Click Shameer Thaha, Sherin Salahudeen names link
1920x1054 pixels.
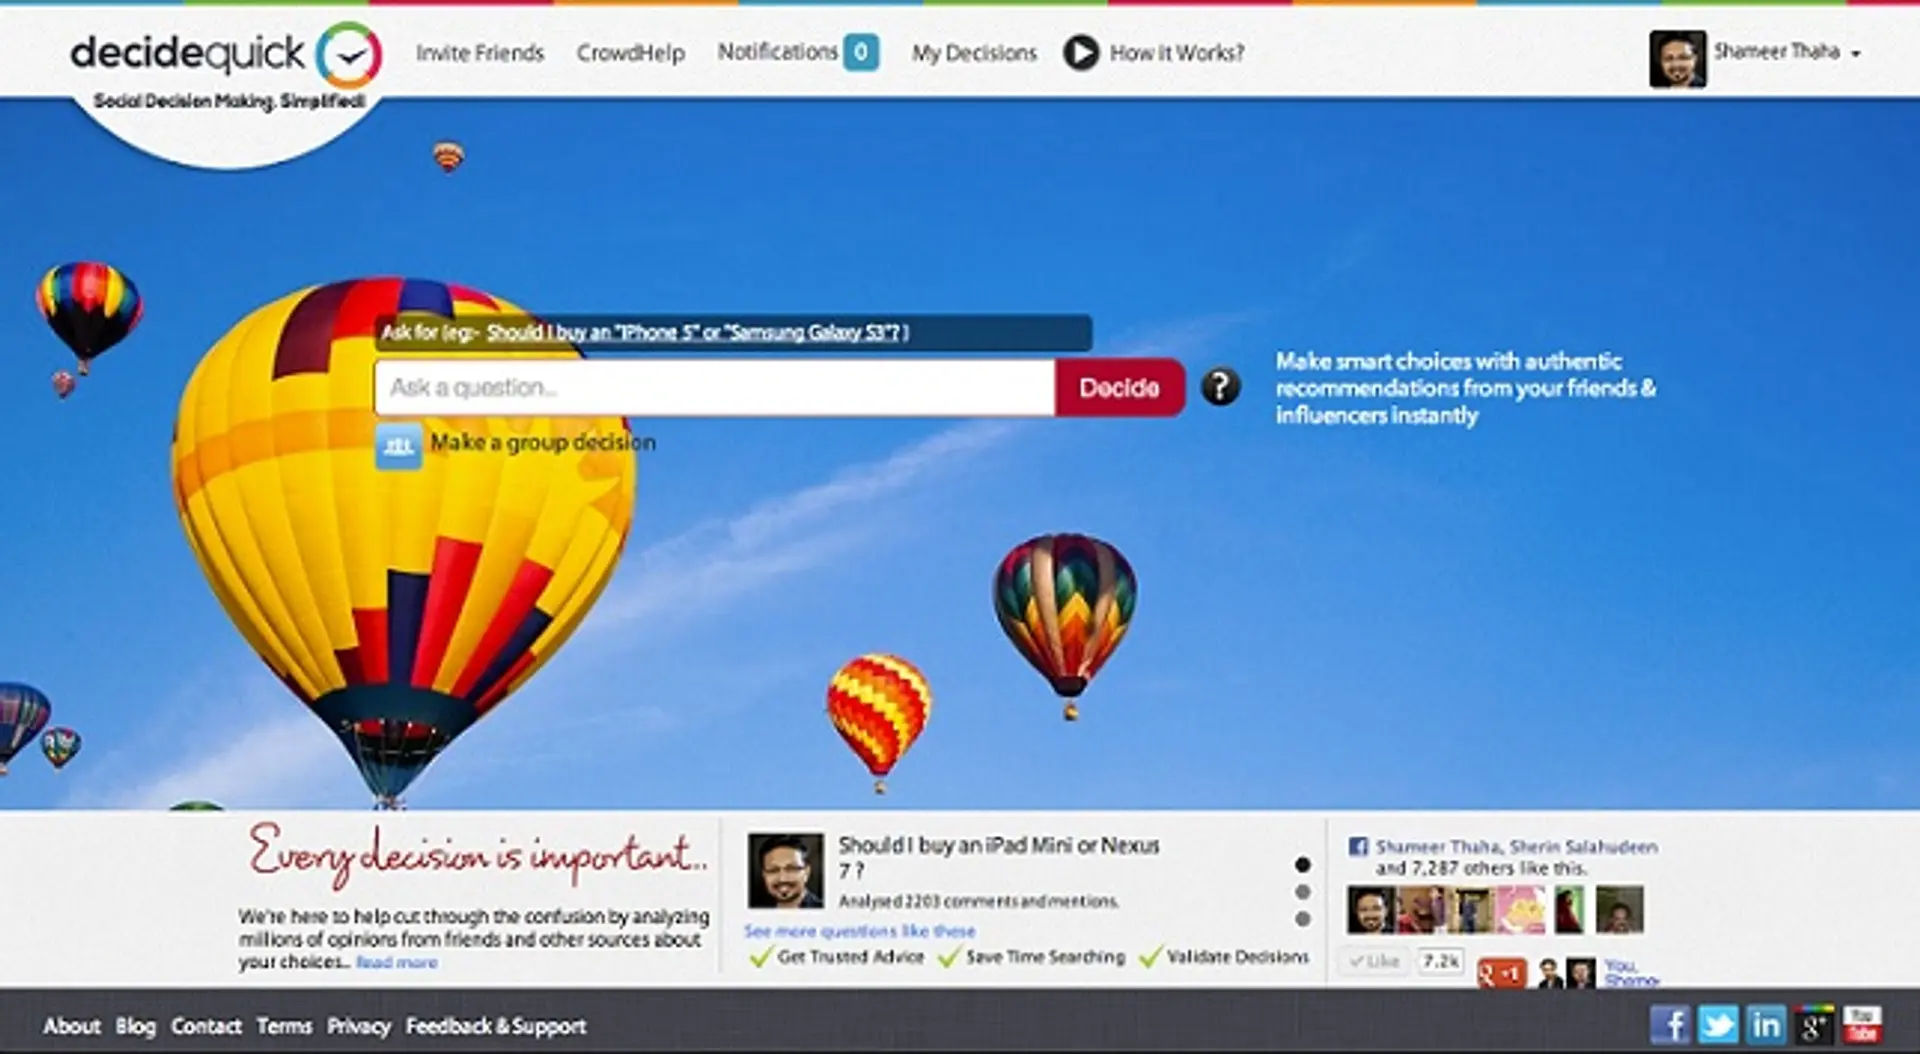pyautogui.click(x=1516, y=847)
